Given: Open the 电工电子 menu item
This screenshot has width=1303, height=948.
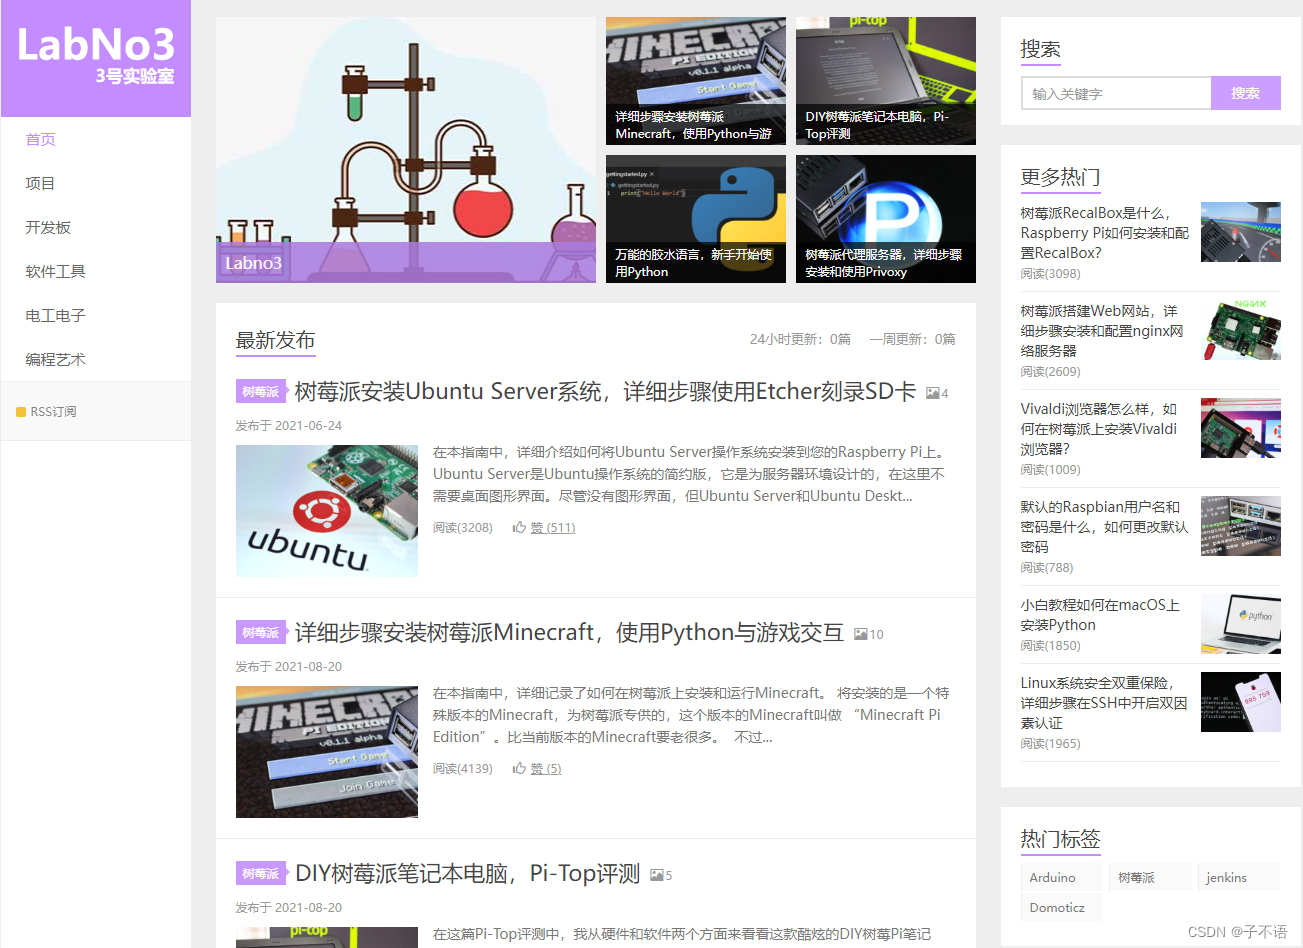Looking at the screenshot, I should click(x=55, y=315).
